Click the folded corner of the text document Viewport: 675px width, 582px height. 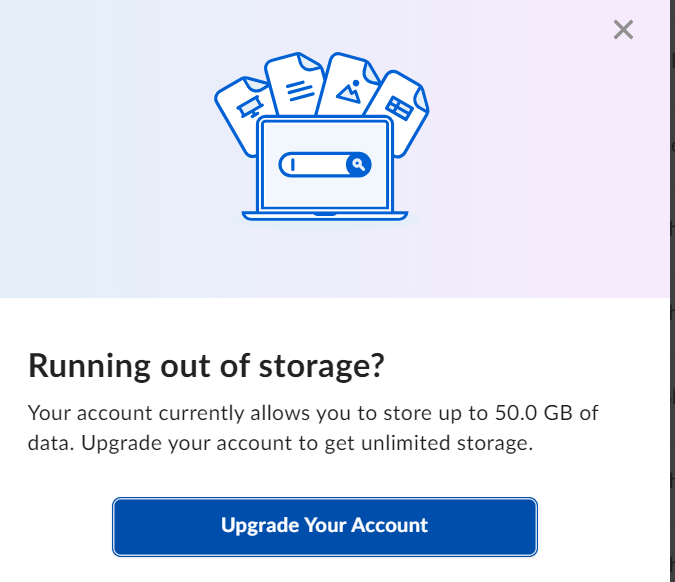pos(311,63)
